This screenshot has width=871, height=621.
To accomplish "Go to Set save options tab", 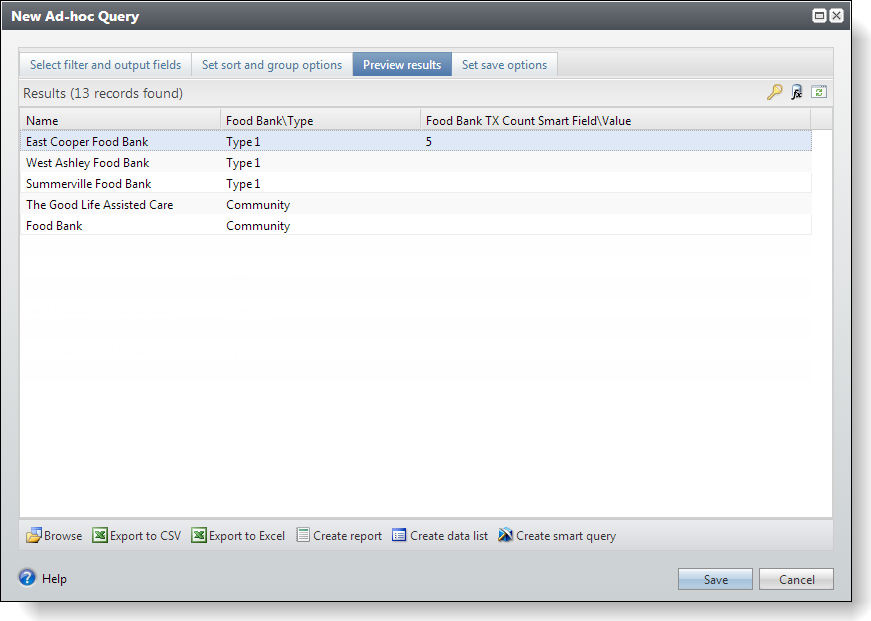I will pyautogui.click(x=504, y=65).
